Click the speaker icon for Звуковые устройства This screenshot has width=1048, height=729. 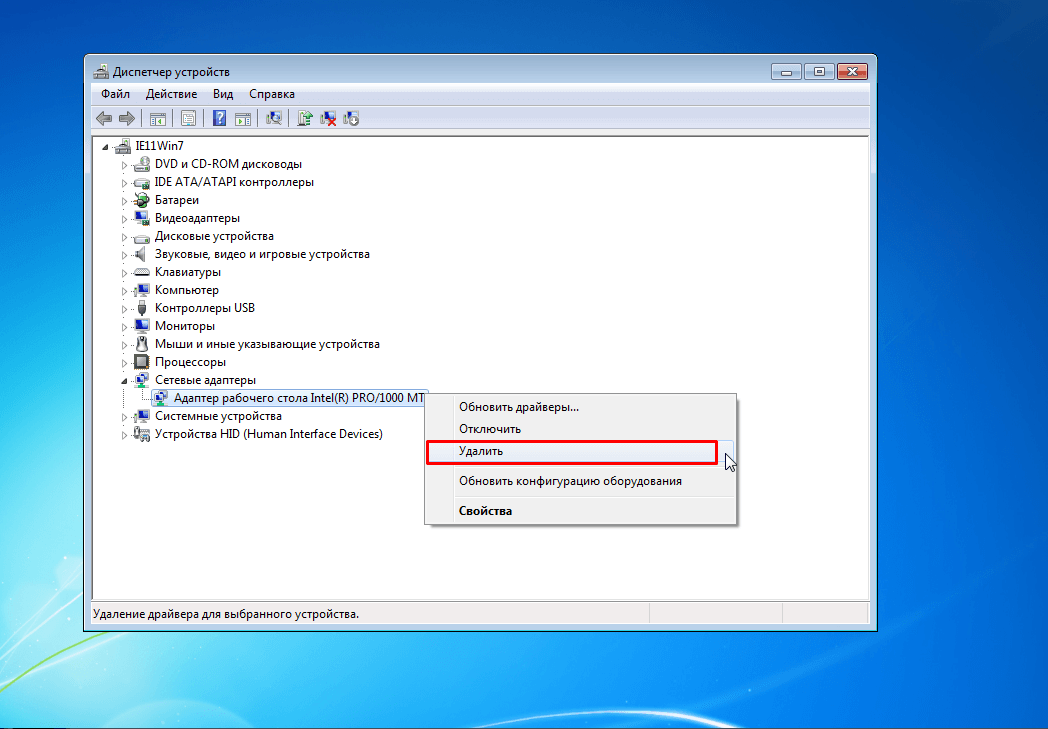140,254
